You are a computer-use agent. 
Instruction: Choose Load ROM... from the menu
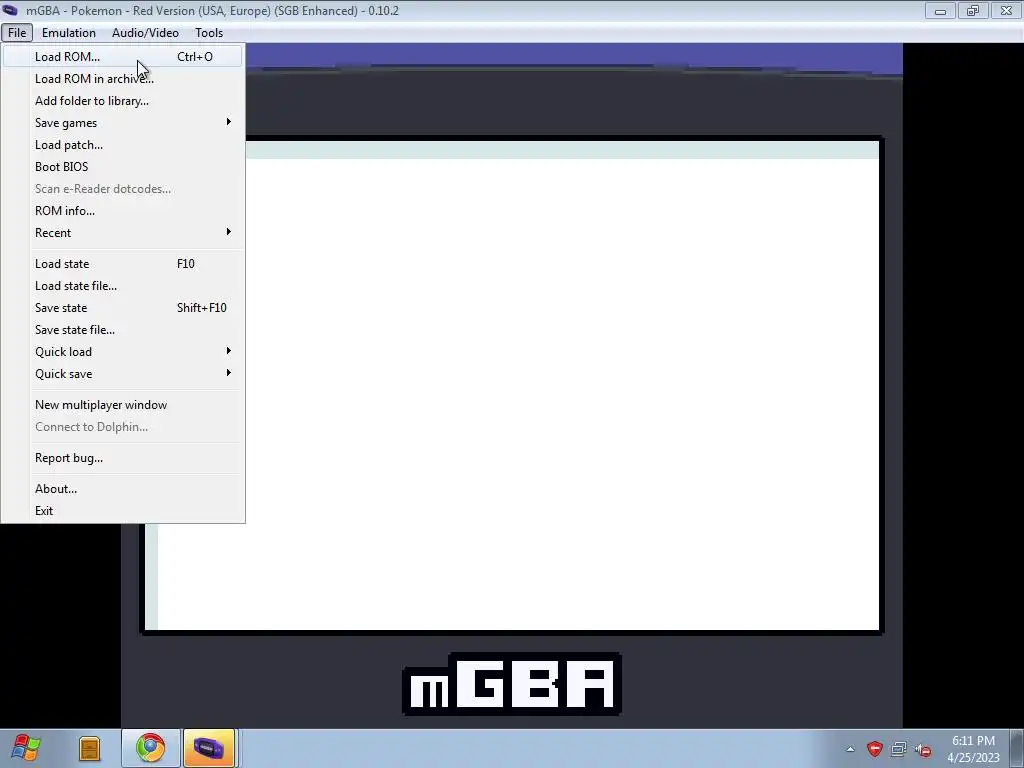tap(123, 57)
